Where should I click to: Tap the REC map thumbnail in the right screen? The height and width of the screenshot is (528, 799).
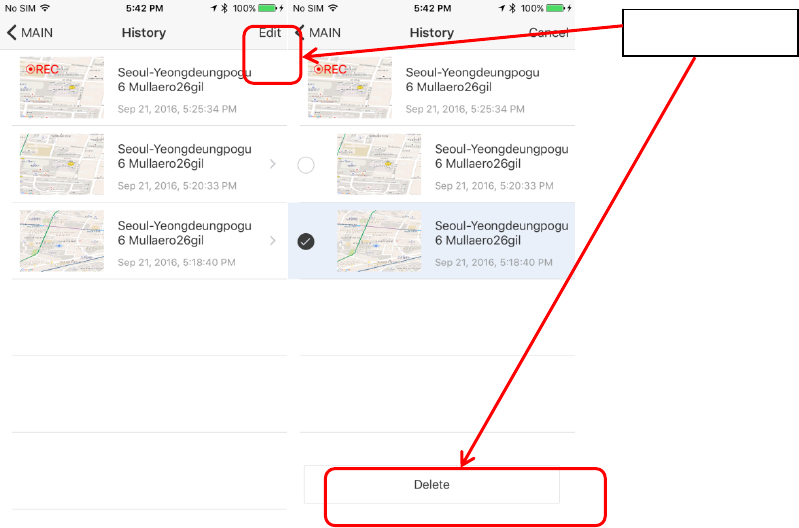350,88
